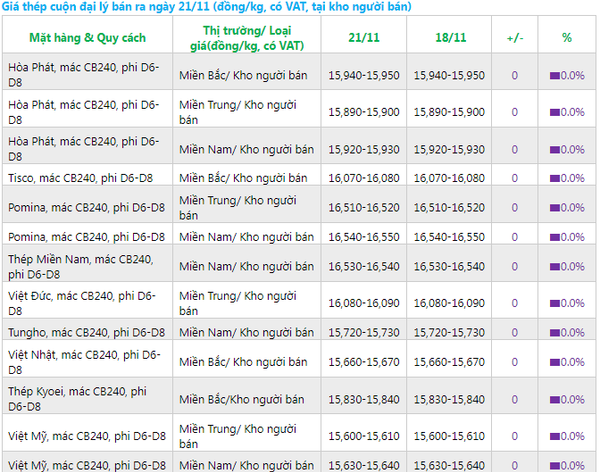Click 'Miền Bắc/ Kho người bán' in Tisco row

pyautogui.click(x=243, y=178)
